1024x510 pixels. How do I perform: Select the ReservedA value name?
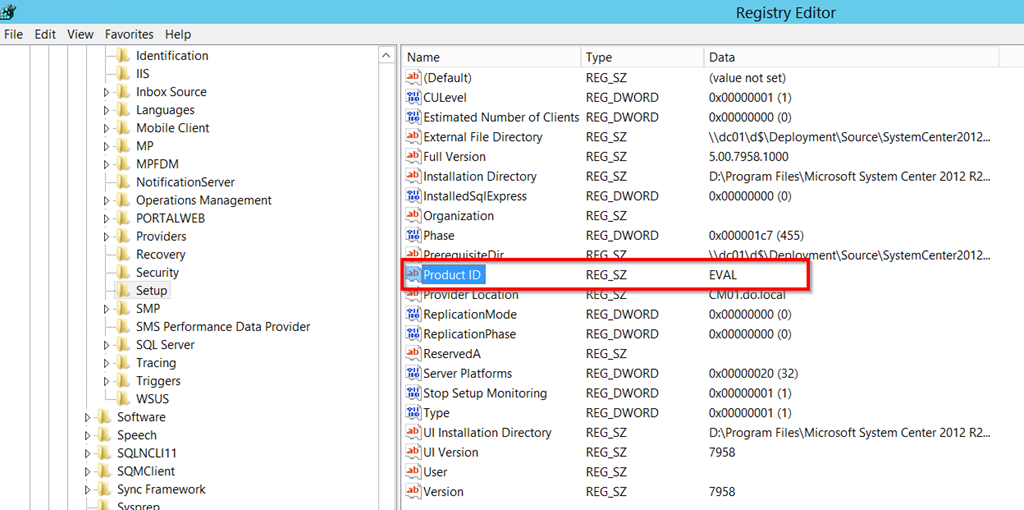[x=453, y=354]
